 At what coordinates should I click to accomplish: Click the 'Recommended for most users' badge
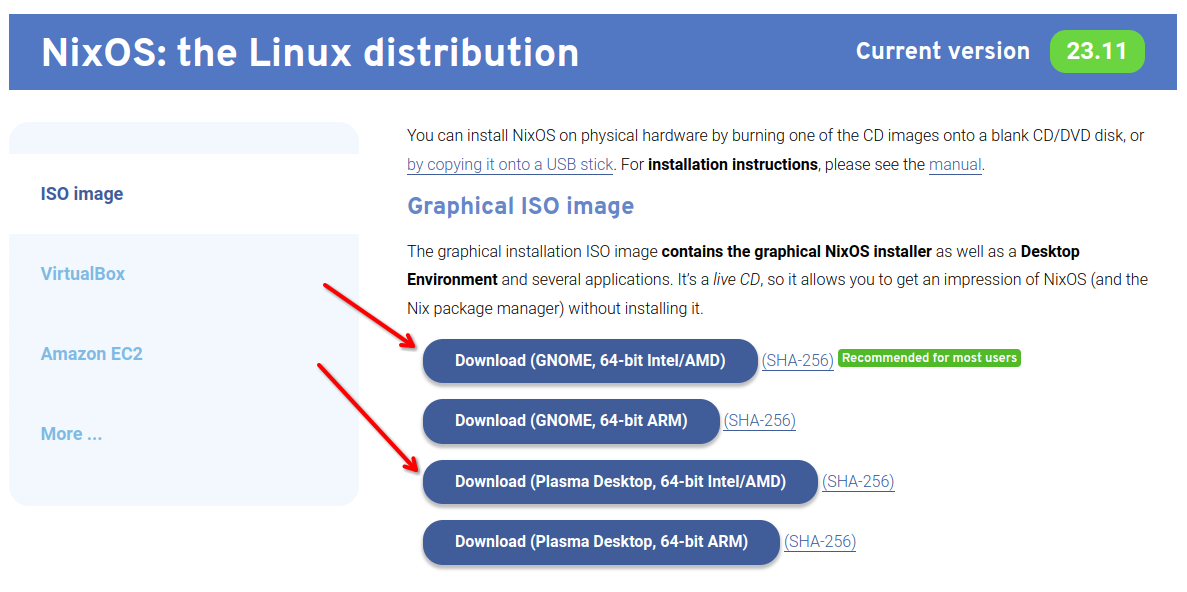coord(929,358)
